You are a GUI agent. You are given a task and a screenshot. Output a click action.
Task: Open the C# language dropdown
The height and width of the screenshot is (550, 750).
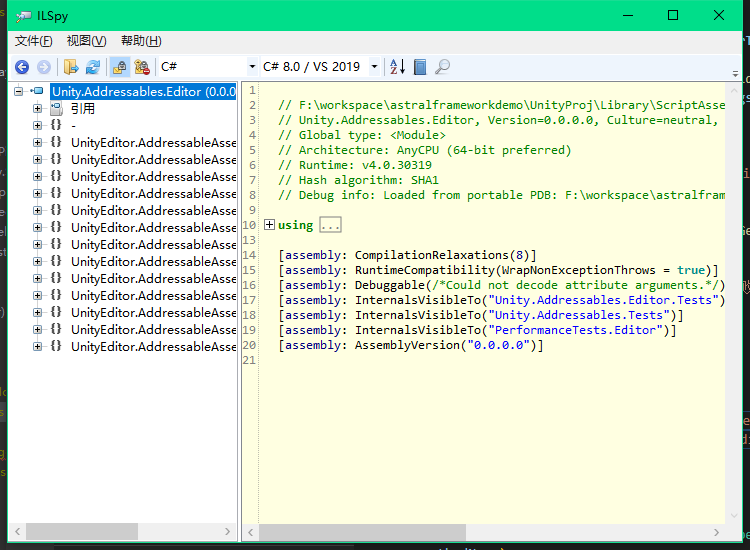252,67
